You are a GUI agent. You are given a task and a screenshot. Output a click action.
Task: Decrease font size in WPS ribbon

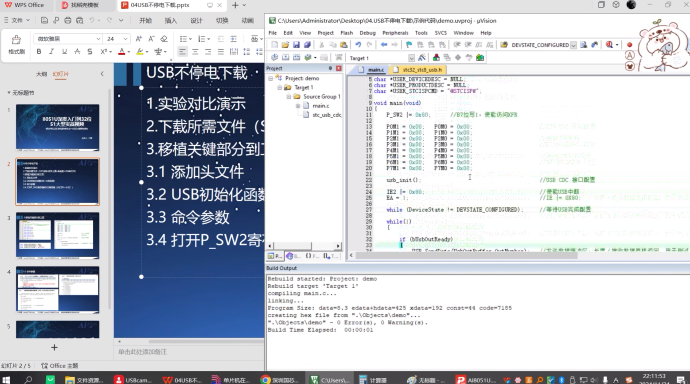coord(151,39)
